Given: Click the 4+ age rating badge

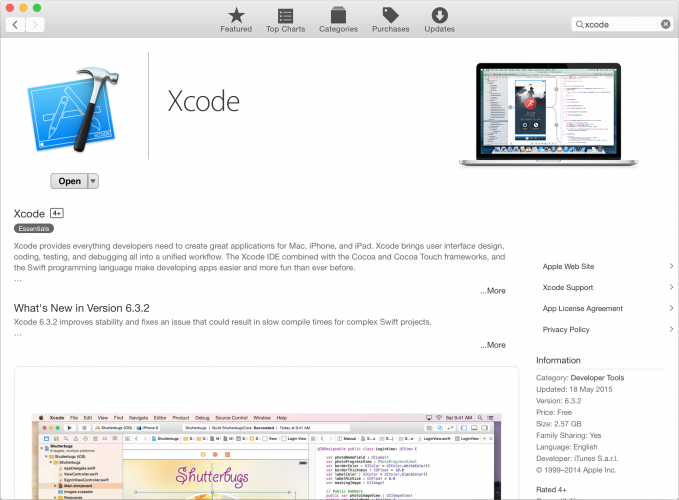Looking at the screenshot, I should point(57,213).
